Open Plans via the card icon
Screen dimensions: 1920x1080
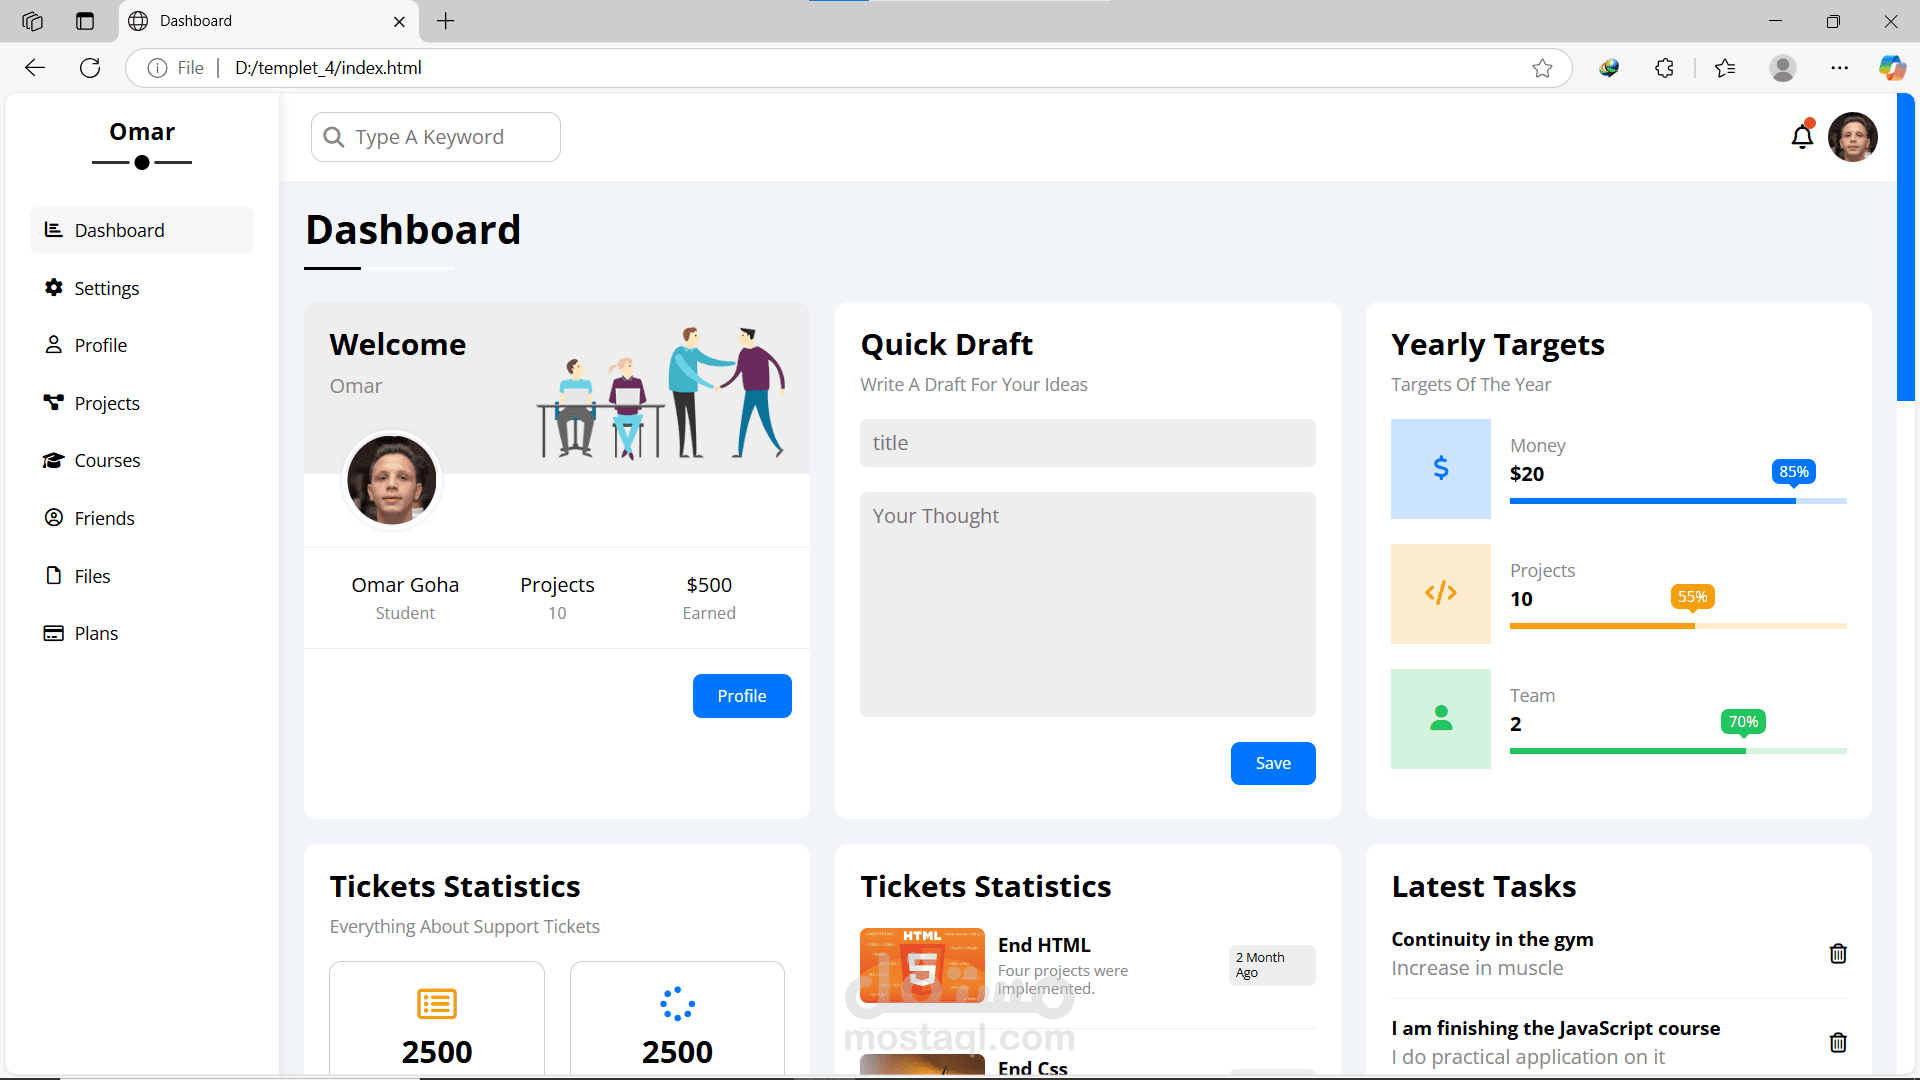54,633
